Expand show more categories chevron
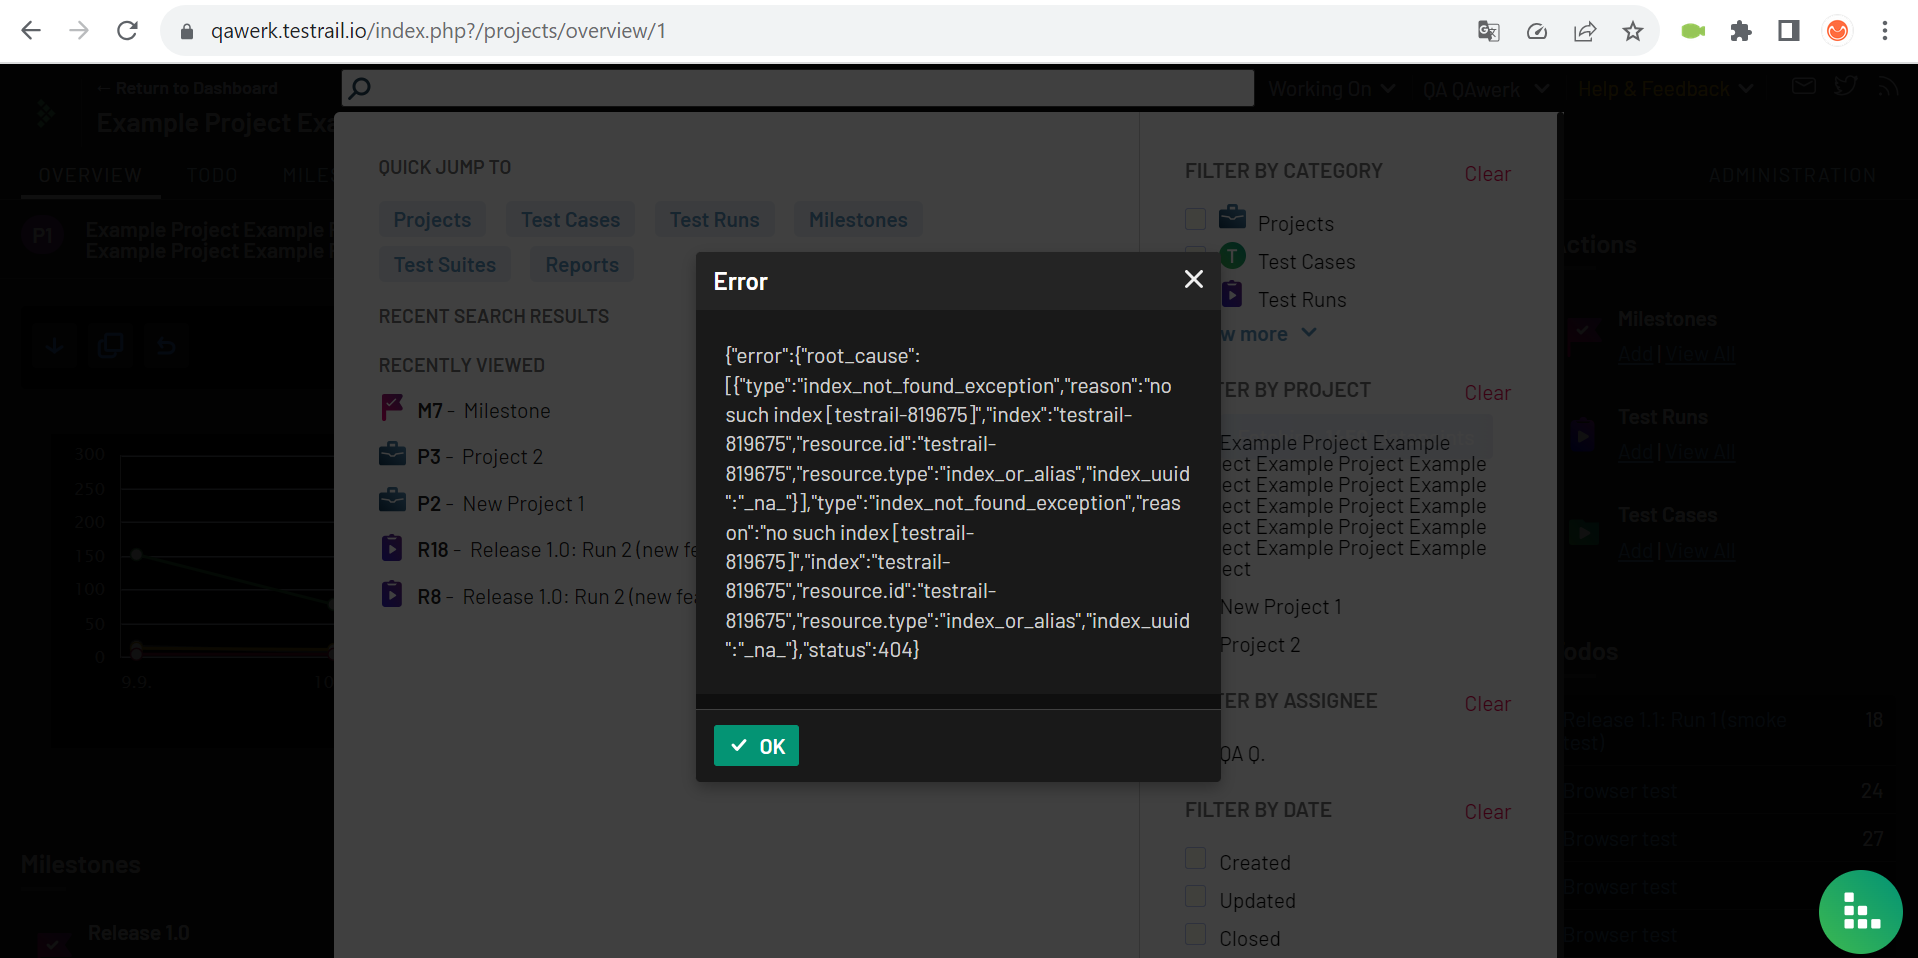This screenshot has height=958, width=1918. click(x=1309, y=333)
